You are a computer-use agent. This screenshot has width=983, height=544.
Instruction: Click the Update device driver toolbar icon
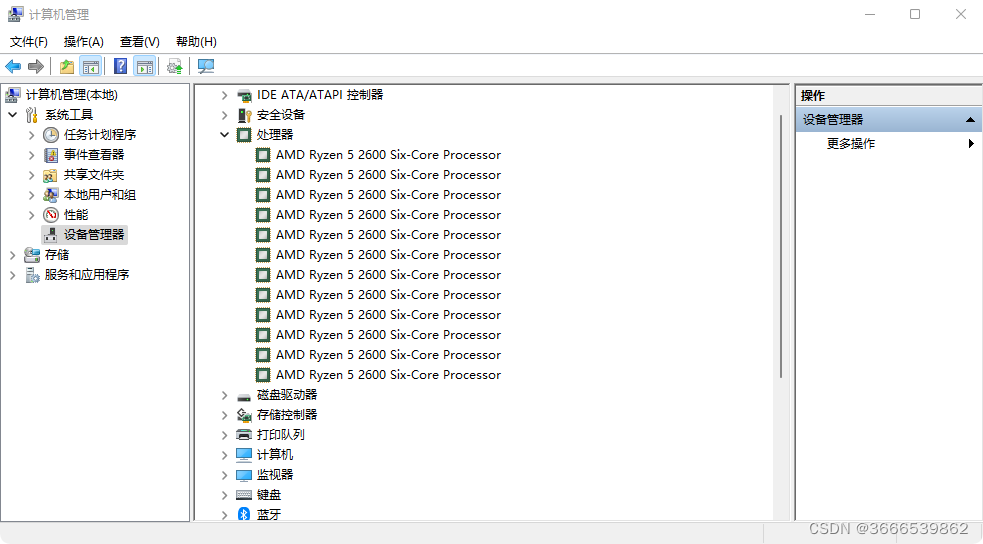pos(174,66)
